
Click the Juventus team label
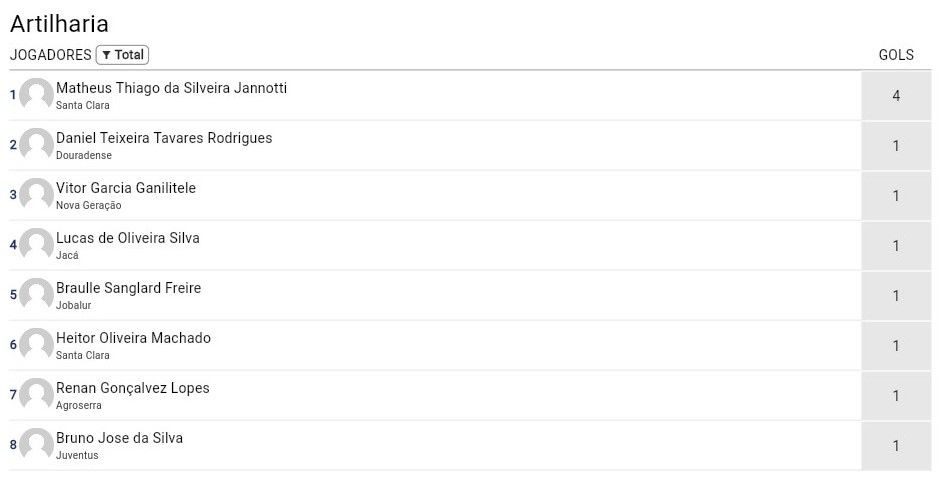coord(77,455)
